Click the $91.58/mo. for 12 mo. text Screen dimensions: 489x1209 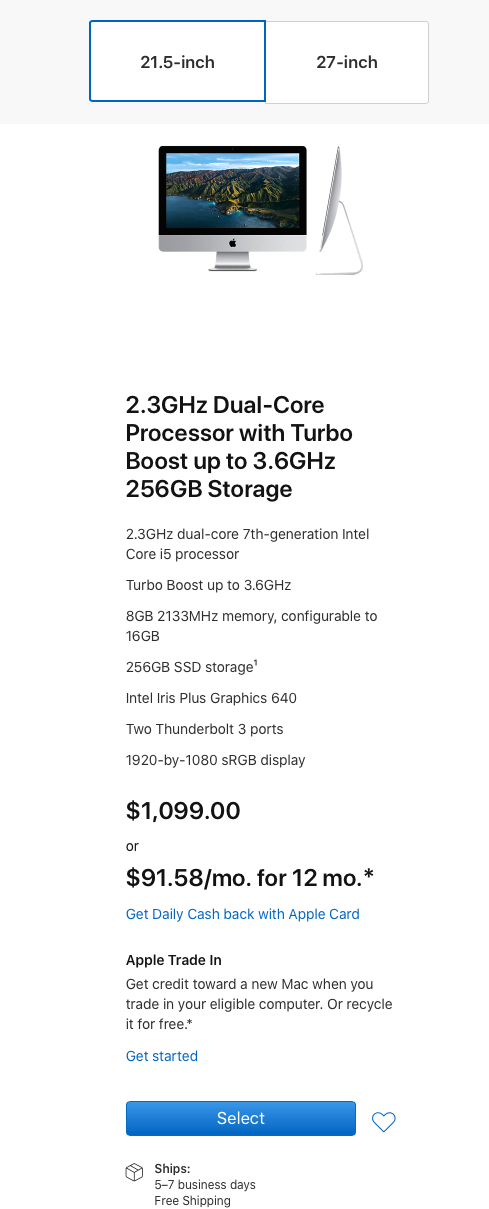coord(250,878)
